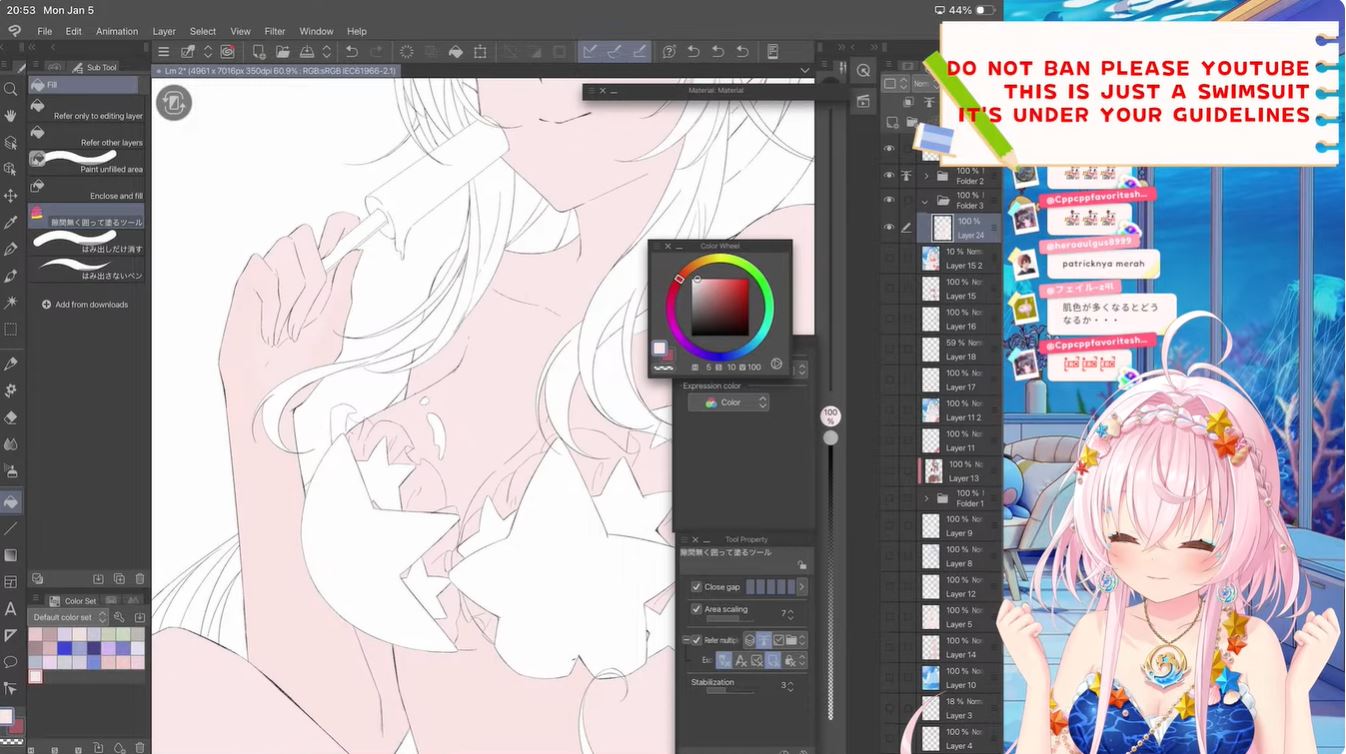Choose the Enclose and fill sub tool
1346x754 pixels.
tap(88, 190)
